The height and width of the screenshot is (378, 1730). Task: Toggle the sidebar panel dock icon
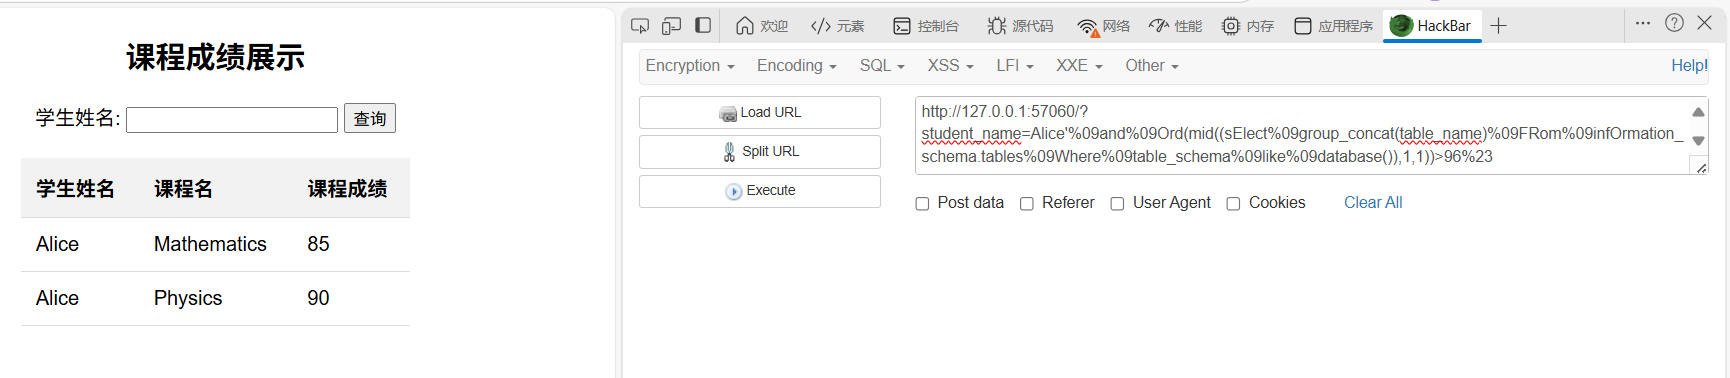click(703, 25)
